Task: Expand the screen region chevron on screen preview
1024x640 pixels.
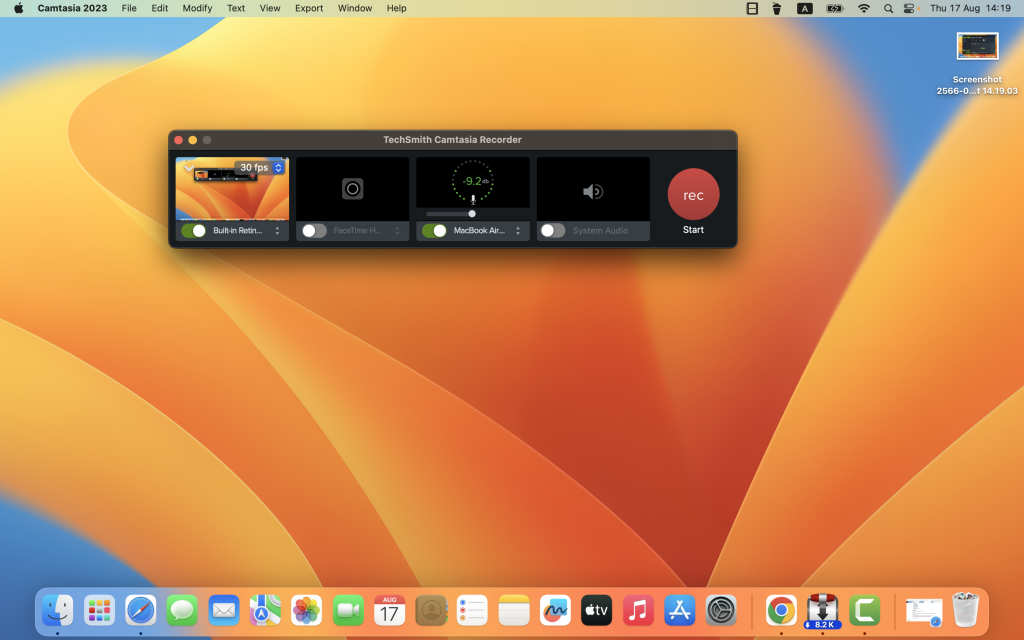Action: point(189,168)
